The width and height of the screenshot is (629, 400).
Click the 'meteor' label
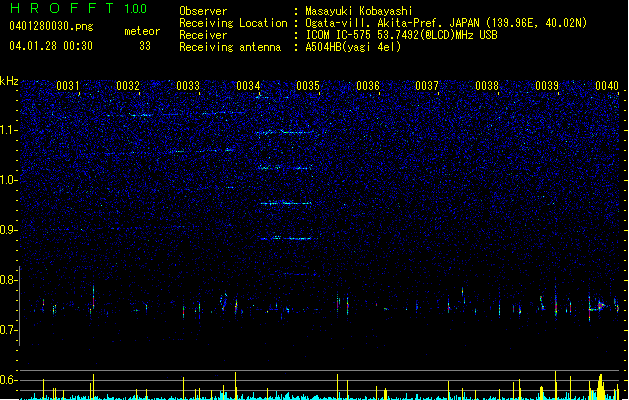(x=142, y=31)
